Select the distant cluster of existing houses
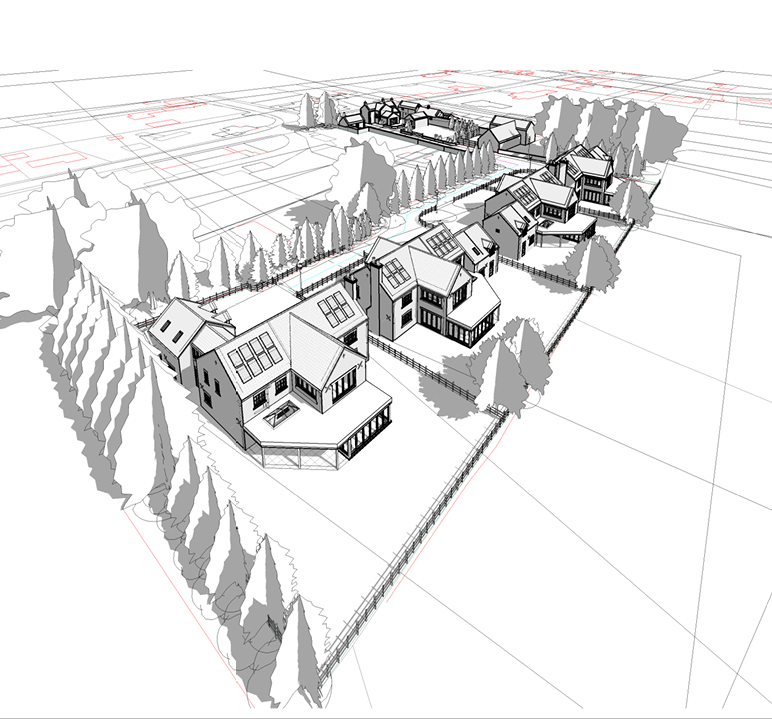The width and height of the screenshot is (772, 722). click(420, 120)
